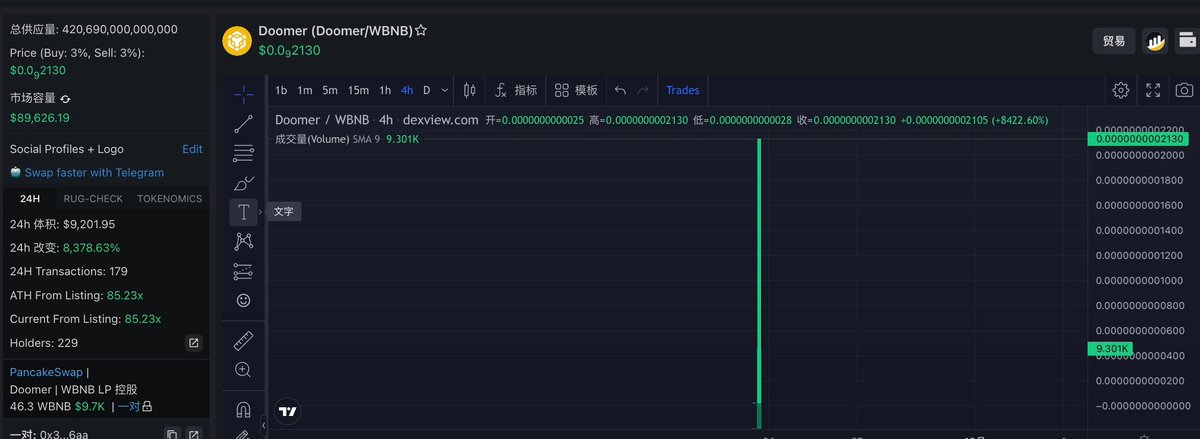Image resolution: width=1200 pixels, height=439 pixels.
Task: Expand the text tool submenu arrow
Action: point(260,212)
